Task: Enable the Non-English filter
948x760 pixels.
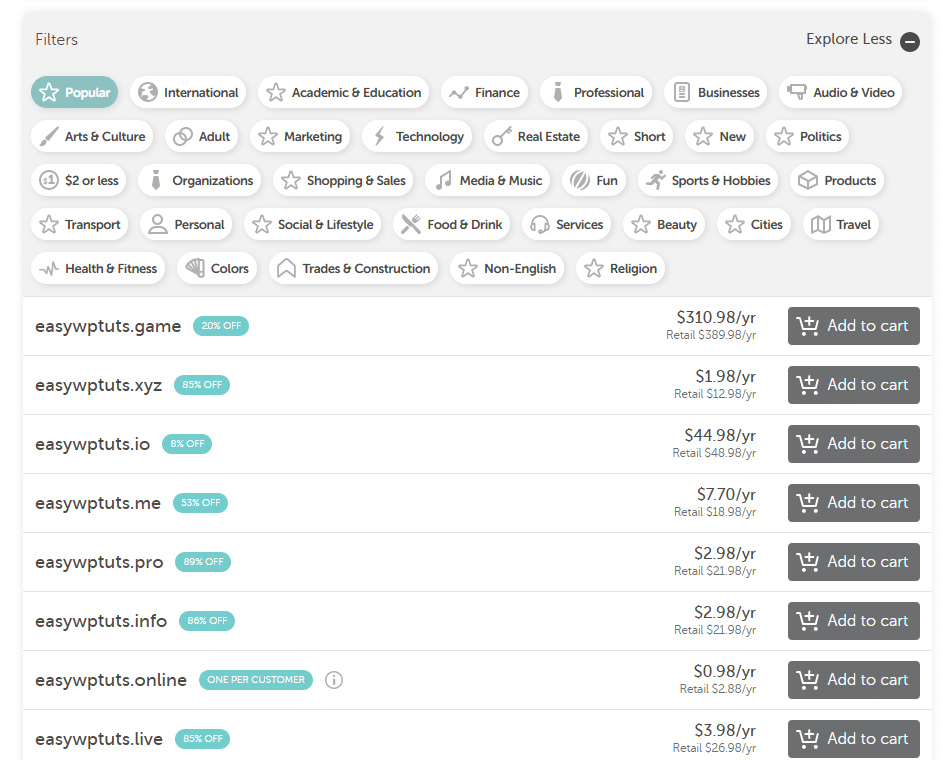Action: coord(507,268)
